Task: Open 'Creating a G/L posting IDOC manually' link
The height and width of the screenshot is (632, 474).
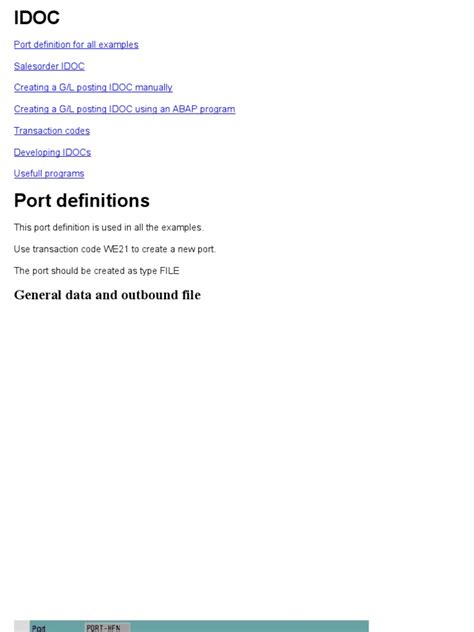Action: pos(93,87)
